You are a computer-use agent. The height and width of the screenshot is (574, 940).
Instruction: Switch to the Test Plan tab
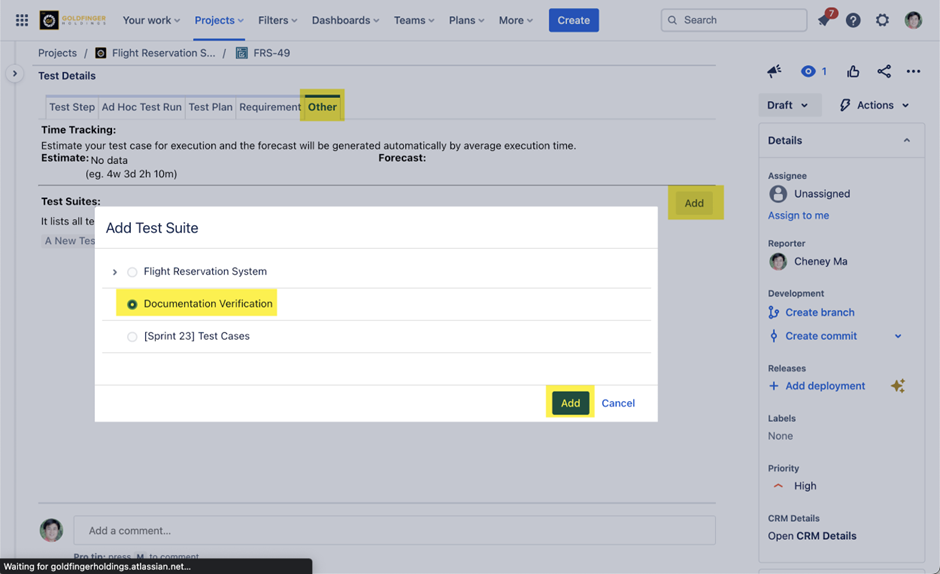click(210, 107)
